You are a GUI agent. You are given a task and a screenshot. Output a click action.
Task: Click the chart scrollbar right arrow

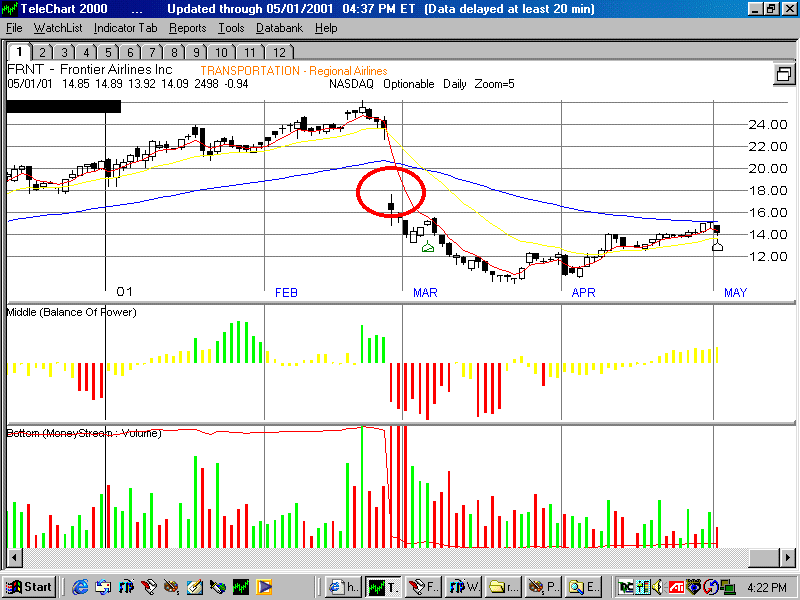click(x=787, y=557)
